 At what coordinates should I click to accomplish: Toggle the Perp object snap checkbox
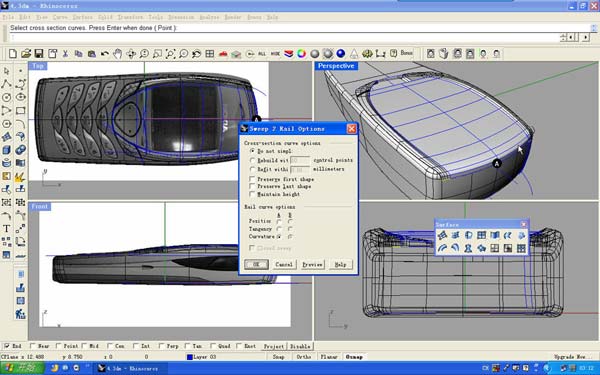(161, 346)
